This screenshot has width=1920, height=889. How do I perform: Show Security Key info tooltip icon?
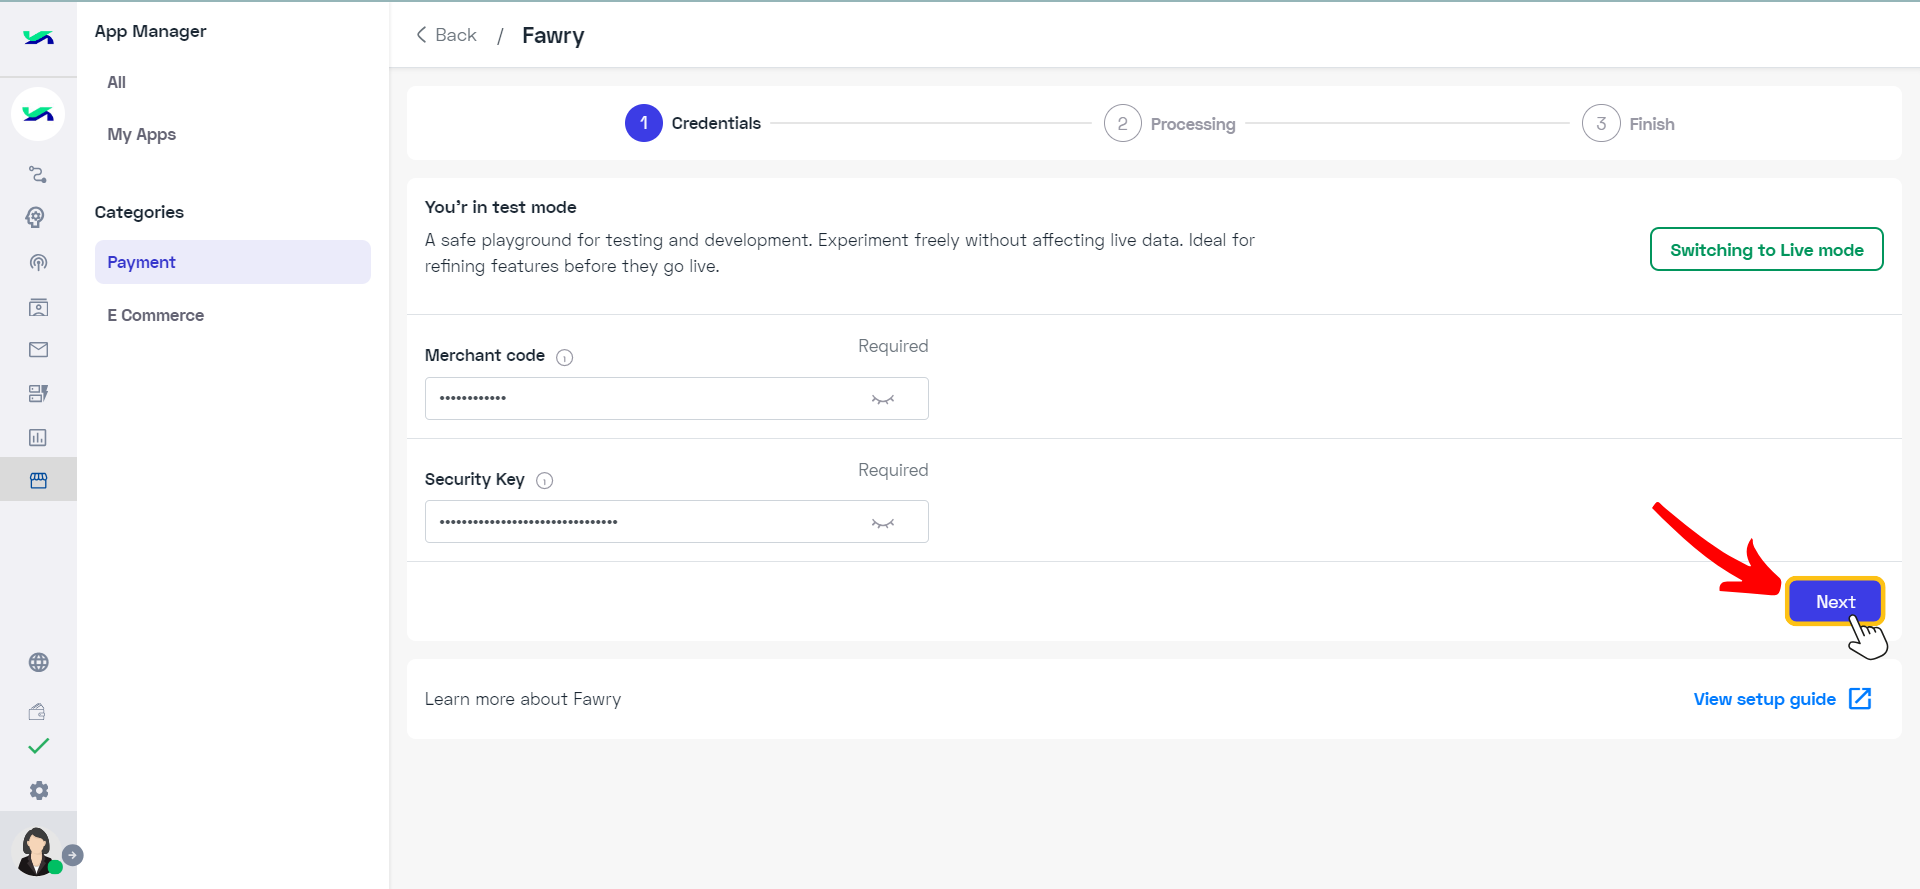pyautogui.click(x=544, y=481)
